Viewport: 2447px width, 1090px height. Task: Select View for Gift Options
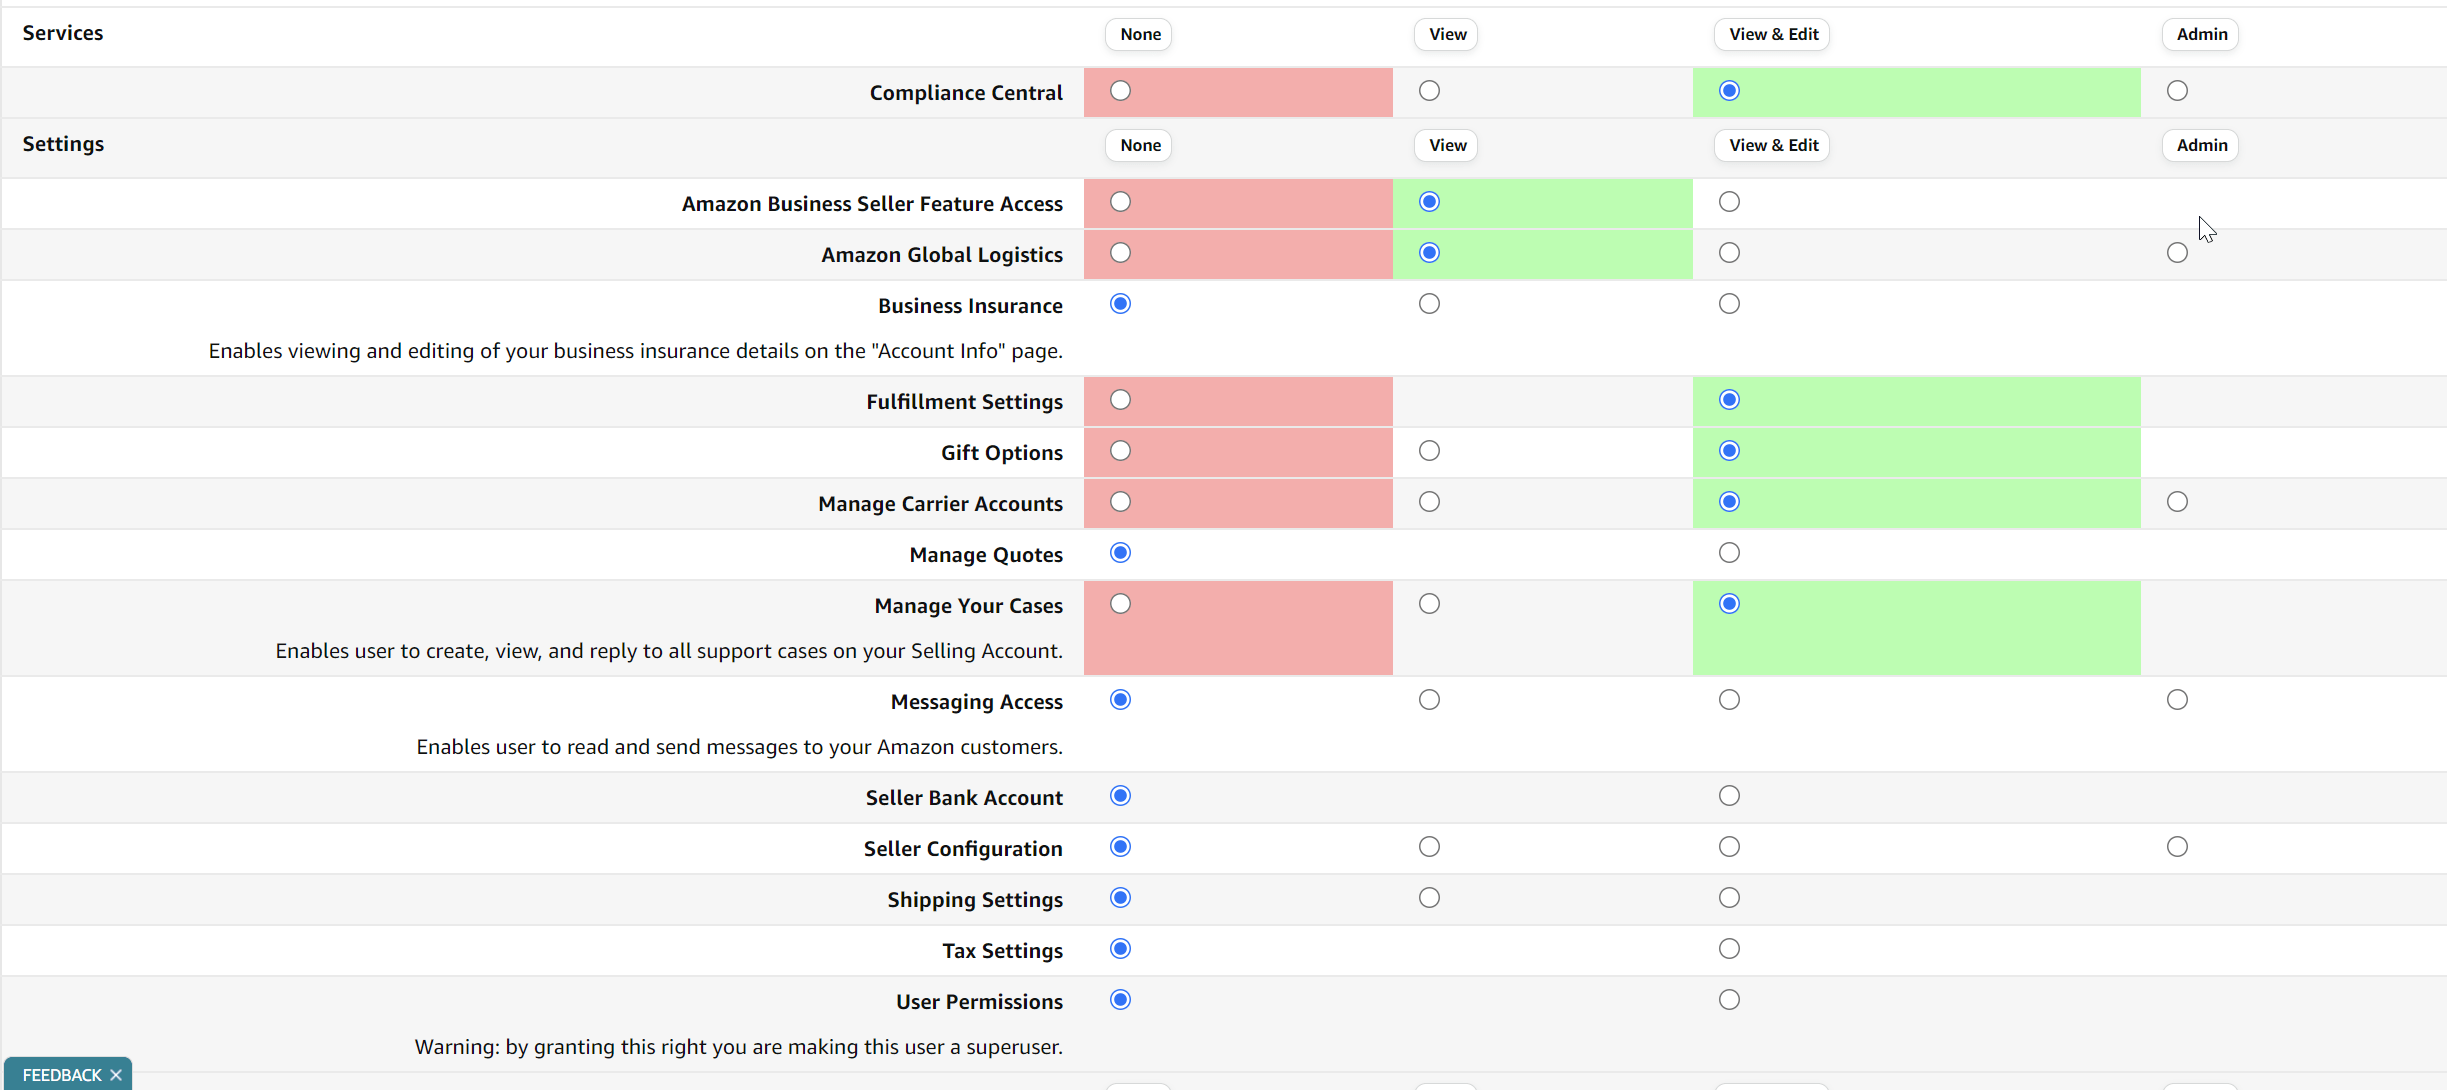(x=1429, y=451)
